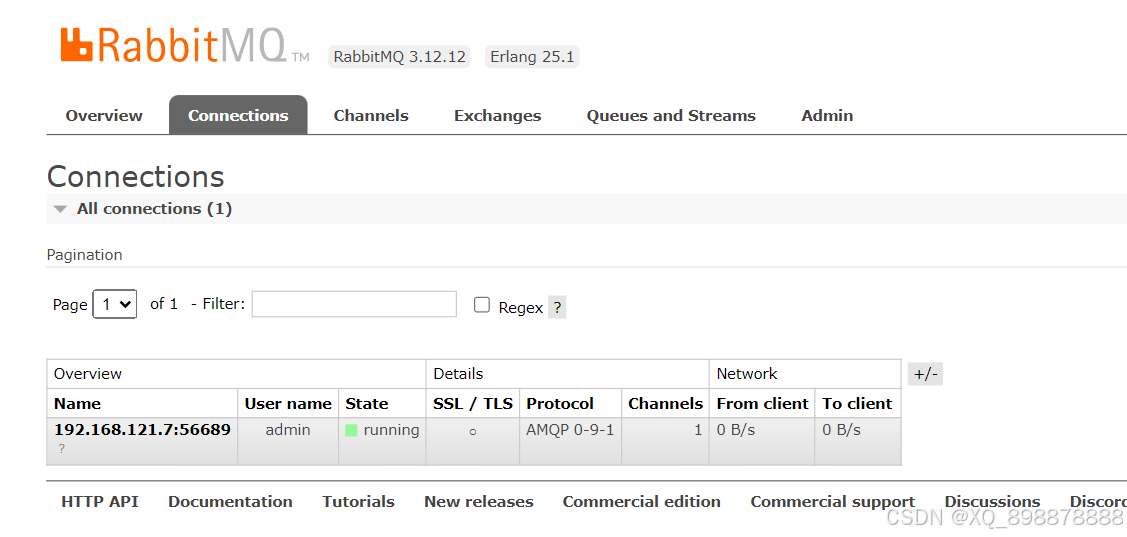Open the Discussions footer link
The height and width of the screenshot is (537, 1127).
992,502
